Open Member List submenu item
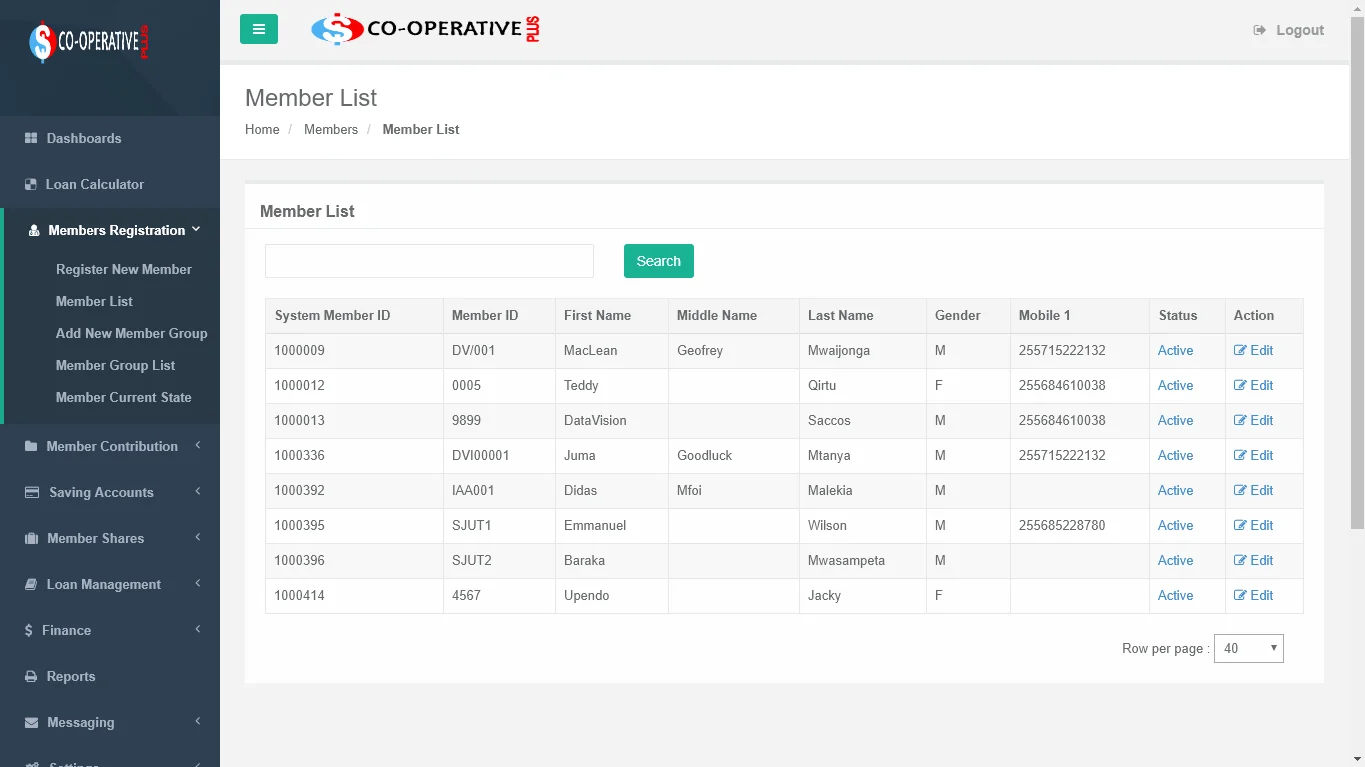Screen dimensions: 1365x767 (94, 301)
